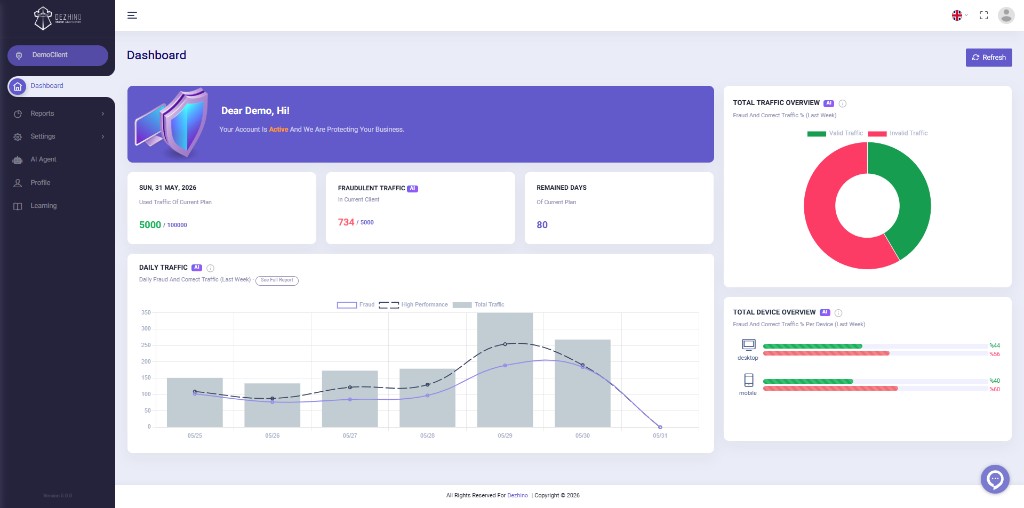Click the AI badge beside Total Device Overview
This screenshot has width=1024, height=508.
point(825,313)
